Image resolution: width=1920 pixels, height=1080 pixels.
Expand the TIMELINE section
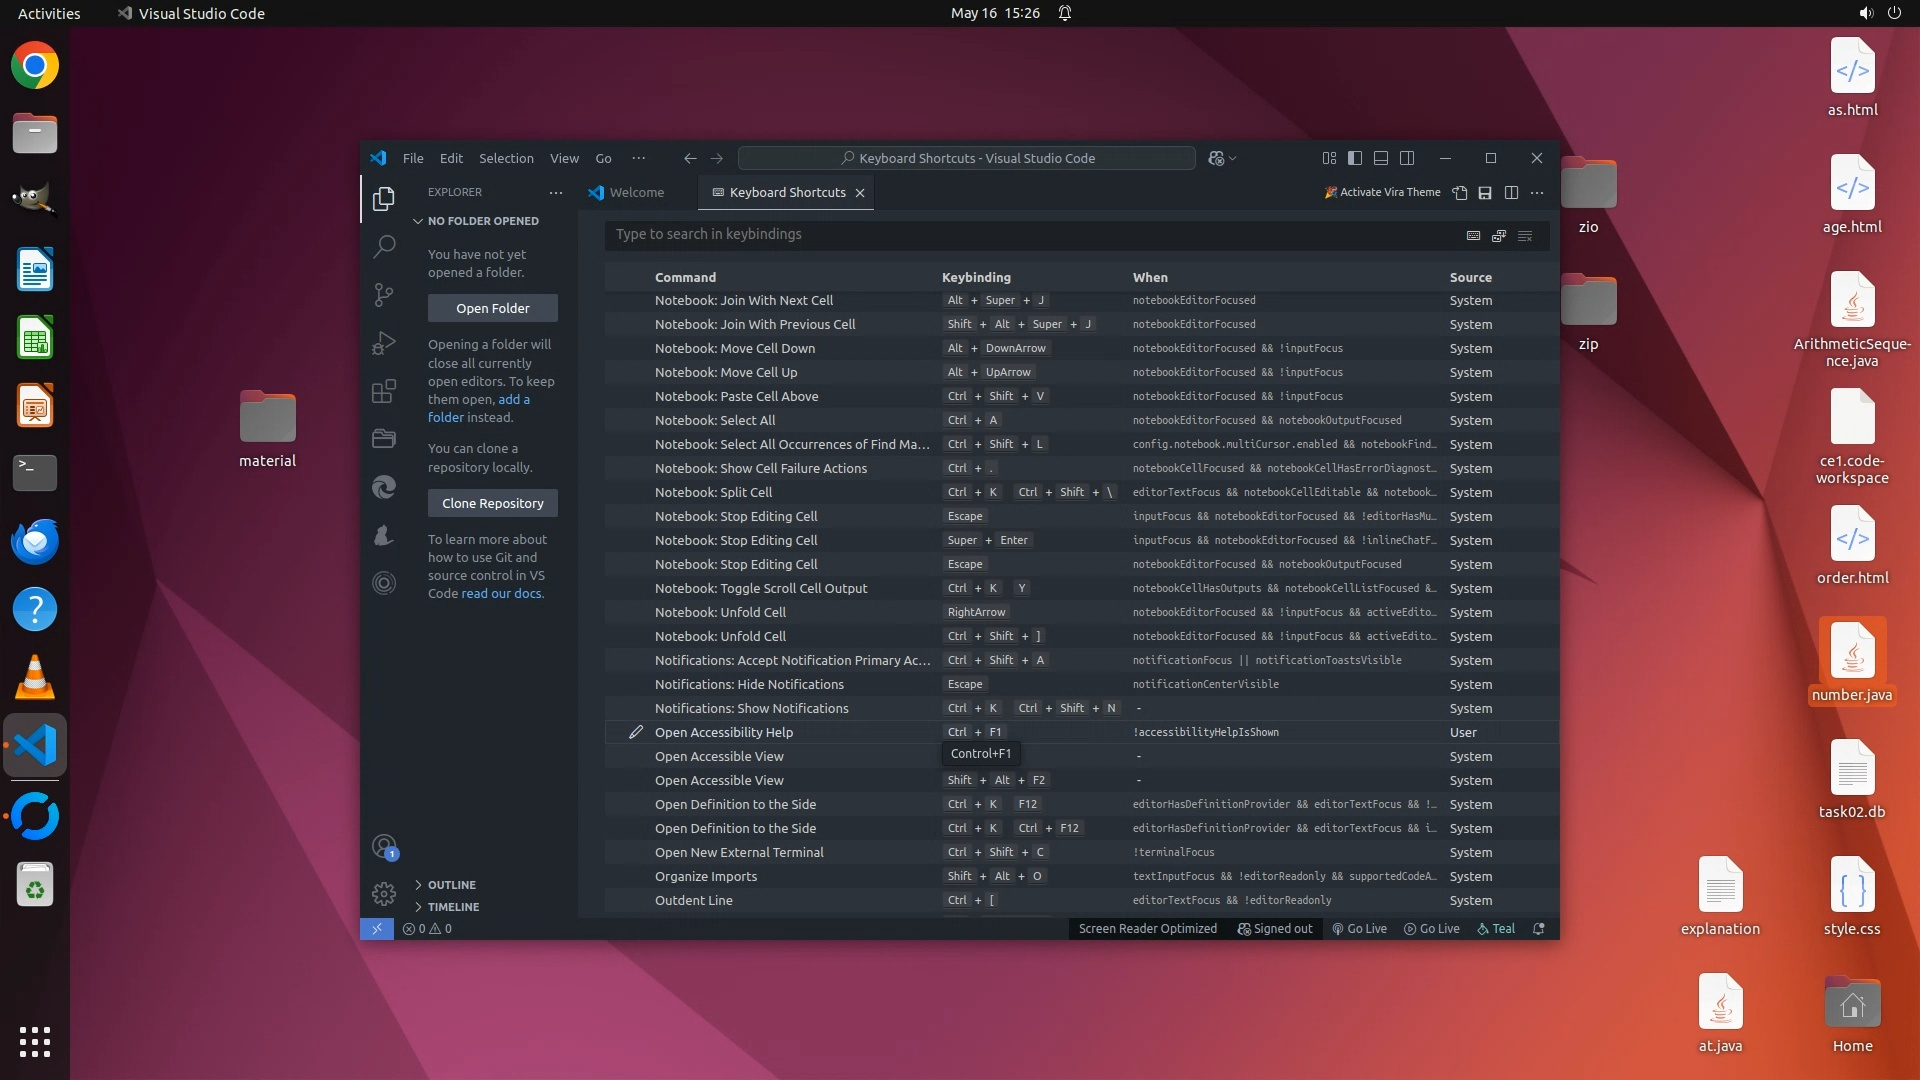click(x=453, y=907)
